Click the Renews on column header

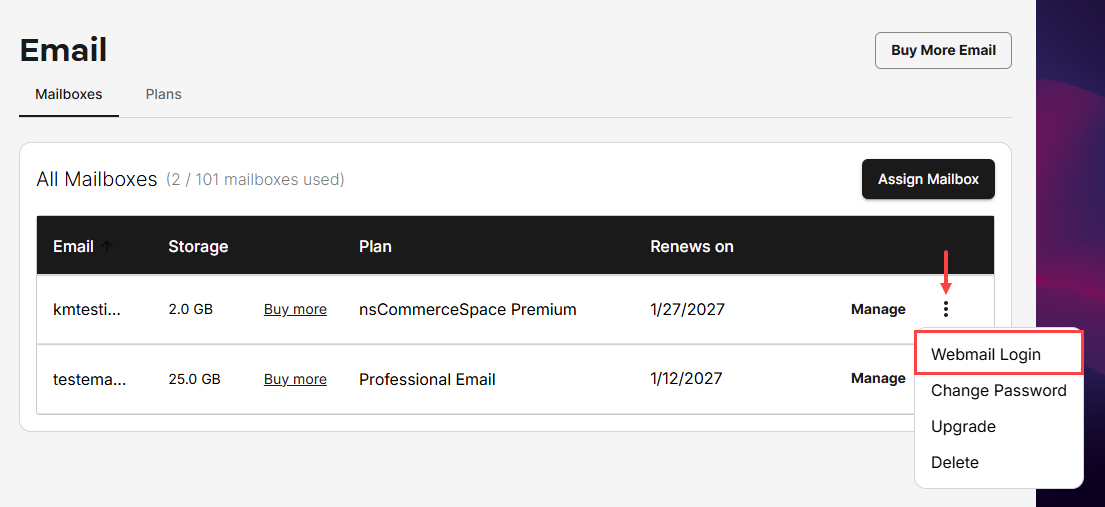coord(692,247)
